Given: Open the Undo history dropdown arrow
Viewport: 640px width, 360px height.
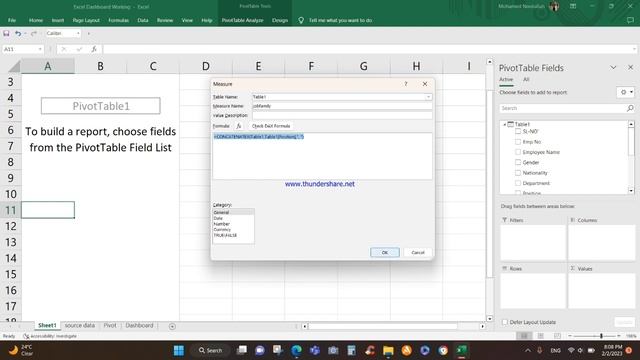Looking at the screenshot, I should tap(25, 33).
